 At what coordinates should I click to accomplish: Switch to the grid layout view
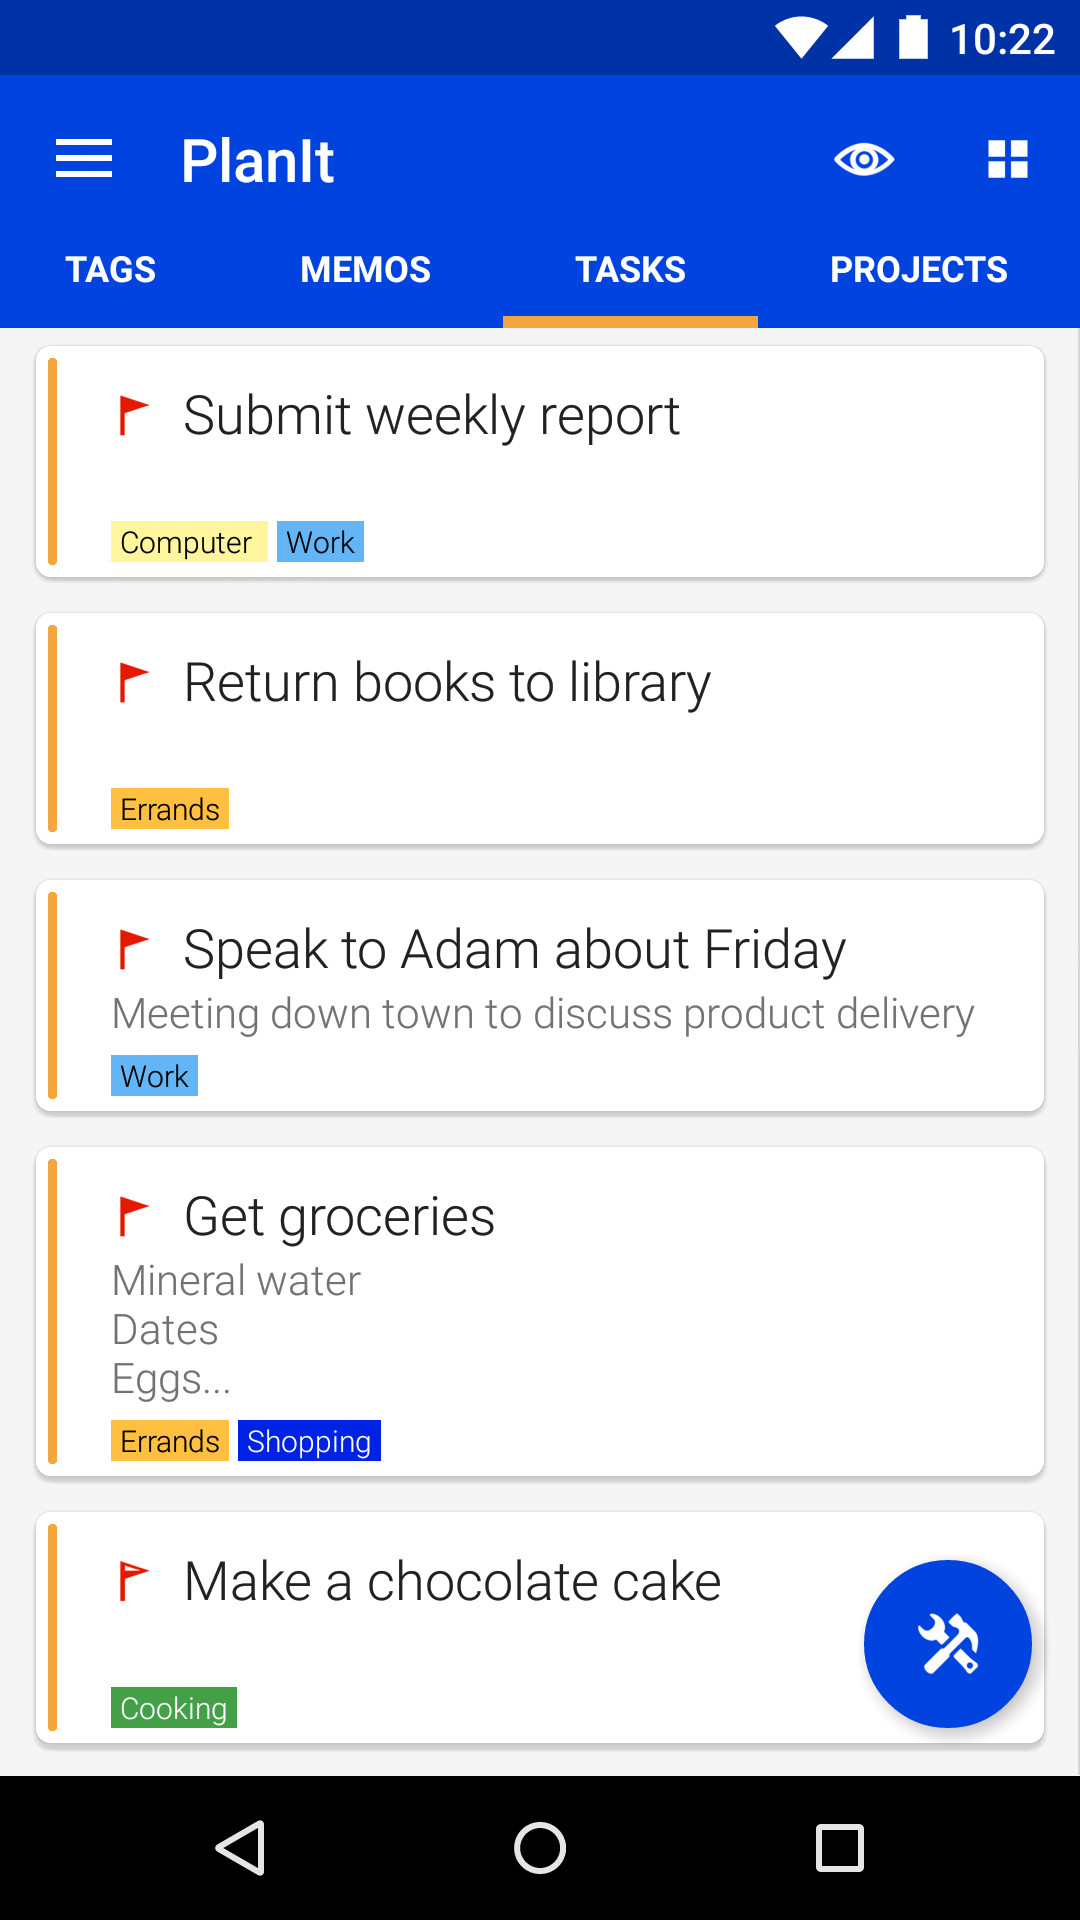(1007, 160)
